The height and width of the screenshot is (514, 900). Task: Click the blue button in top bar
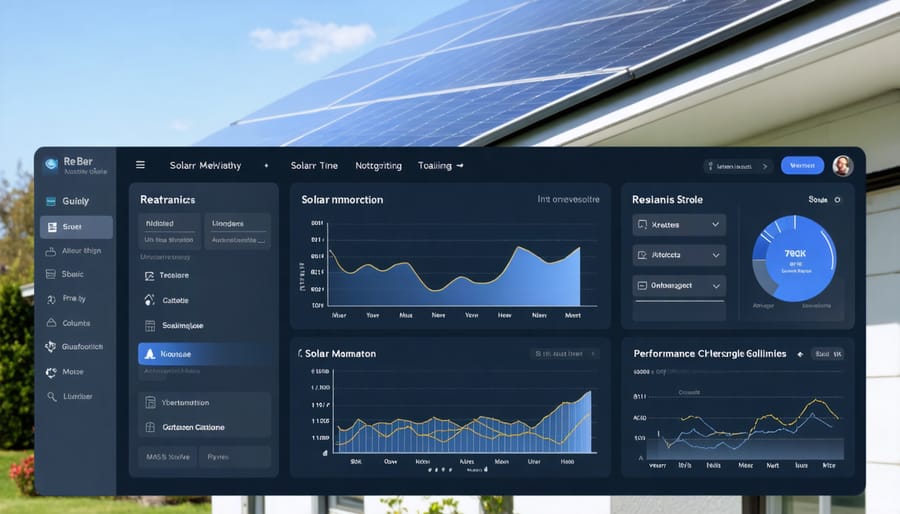pos(802,166)
